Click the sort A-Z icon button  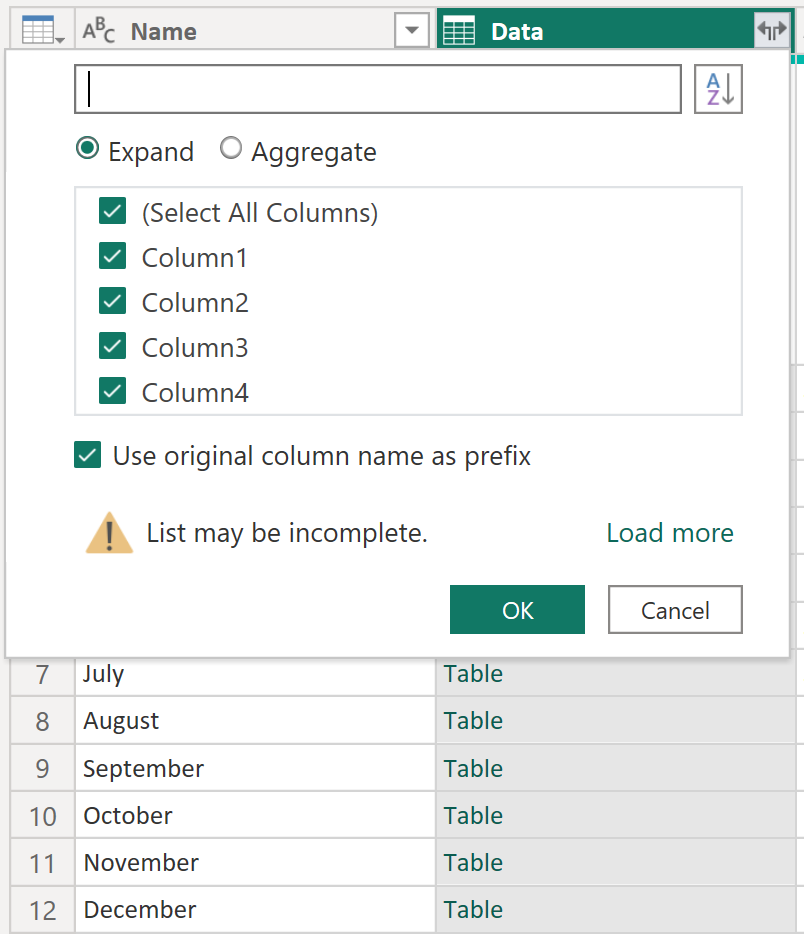pyautogui.click(x=718, y=89)
